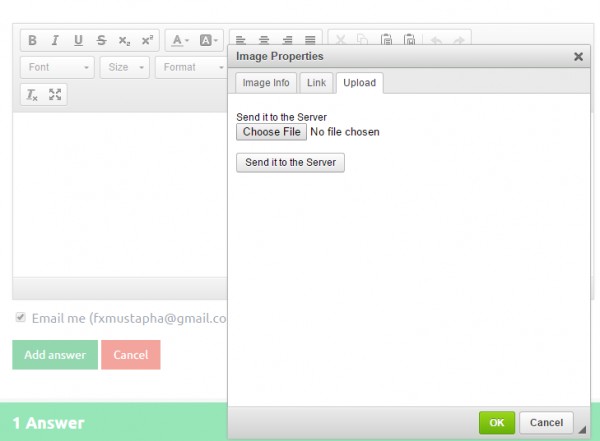Confirm the dialog with OK
The width and height of the screenshot is (600, 441).
click(496, 423)
